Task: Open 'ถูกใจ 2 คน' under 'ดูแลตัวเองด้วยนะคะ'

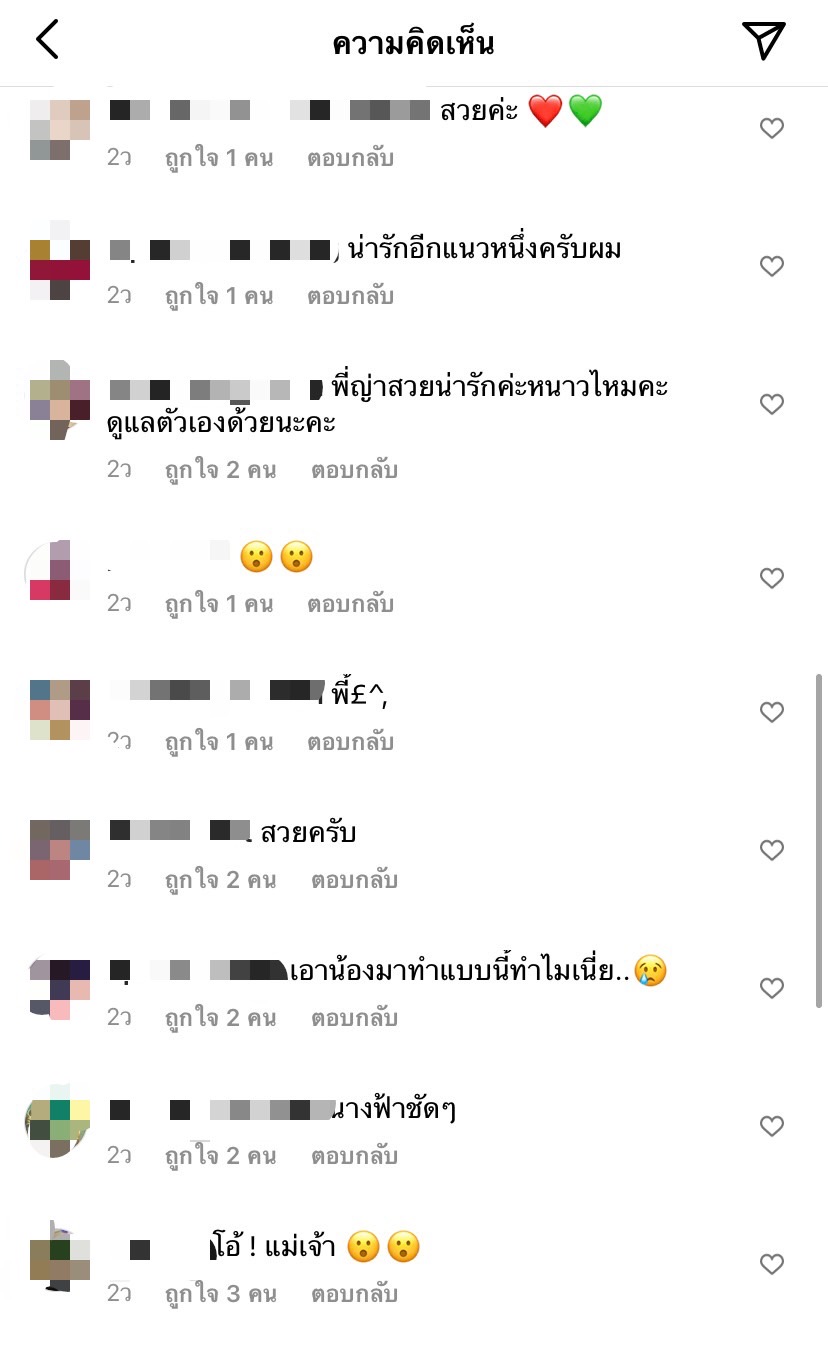Action: click(220, 470)
